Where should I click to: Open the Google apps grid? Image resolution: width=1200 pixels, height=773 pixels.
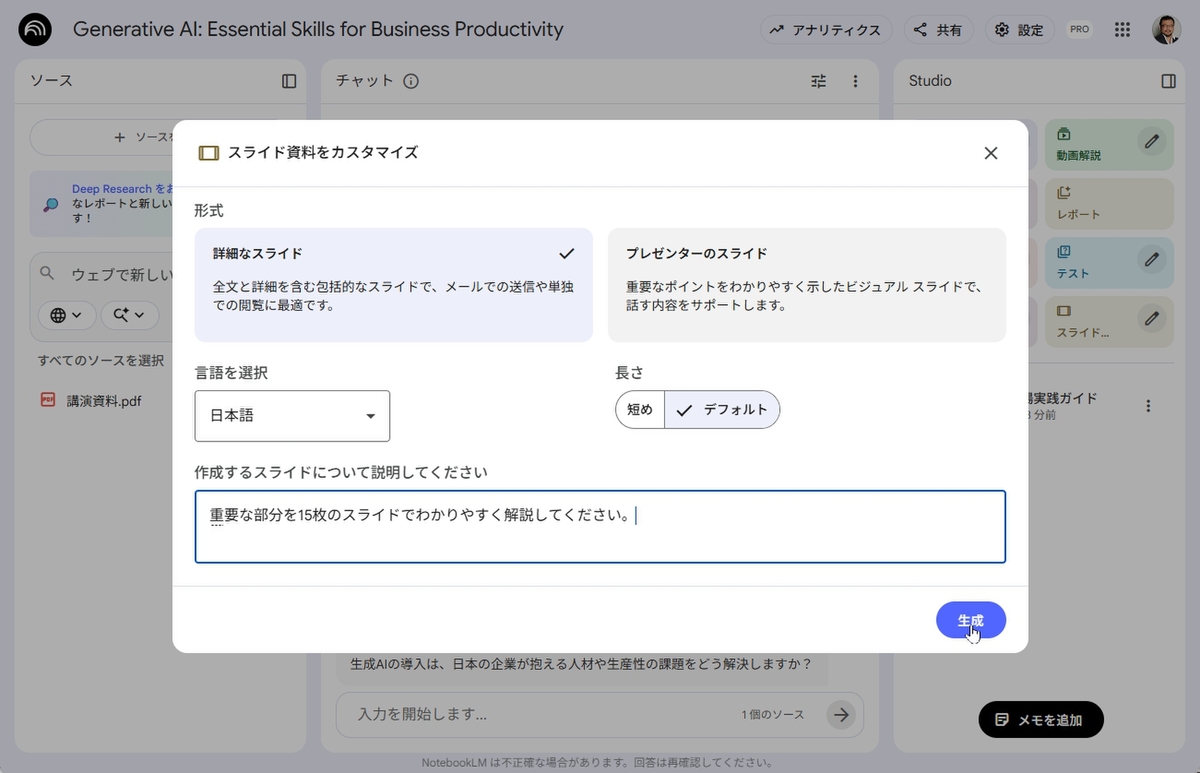pos(1122,30)
